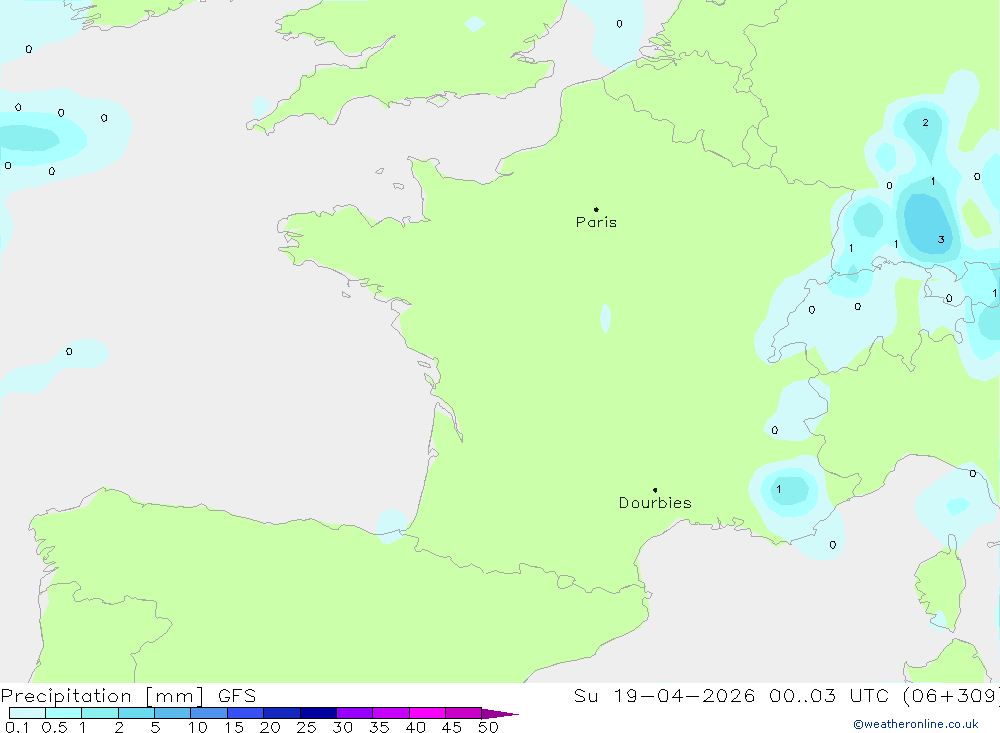Click the '2' precipitation value on map
This screenshot has width=1000, height=733.
point(925,122)
